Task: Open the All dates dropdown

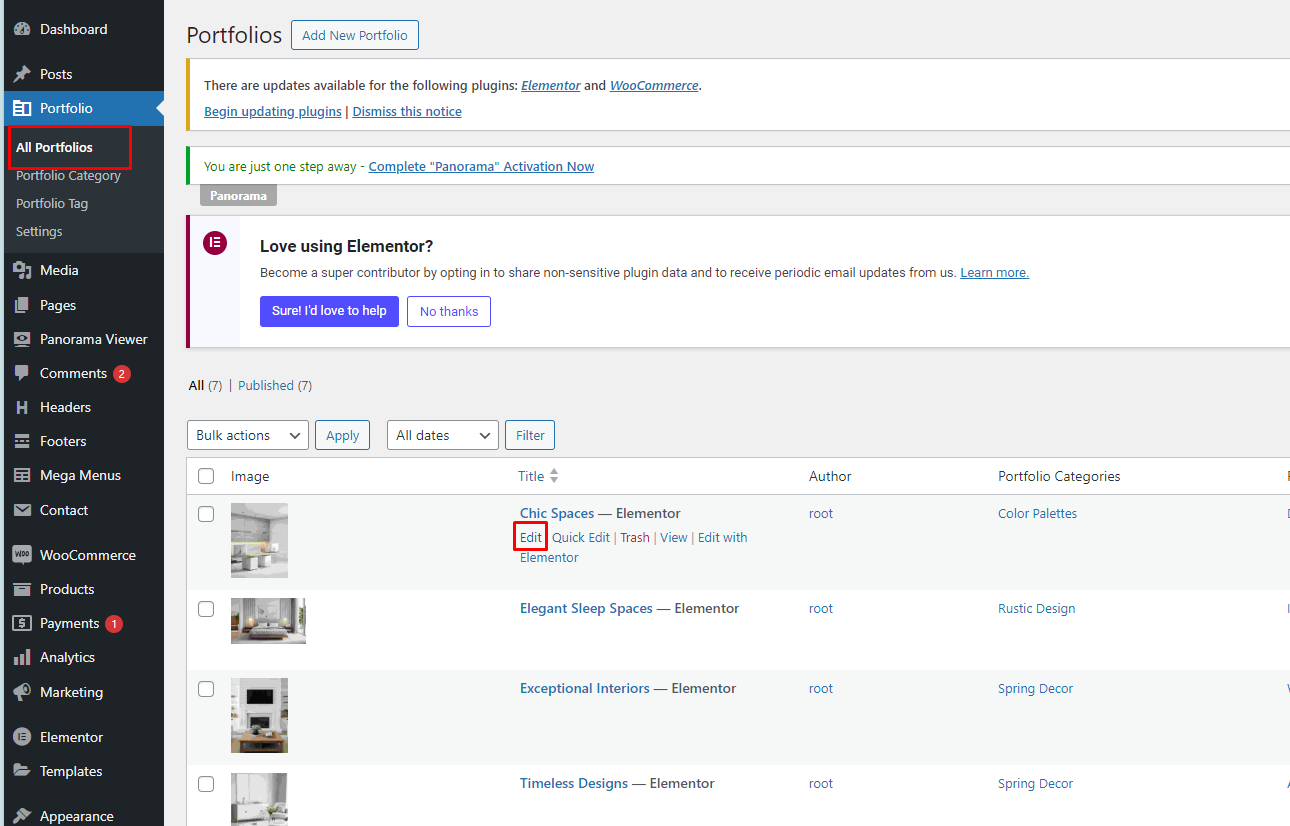Action: click(443, 435)
